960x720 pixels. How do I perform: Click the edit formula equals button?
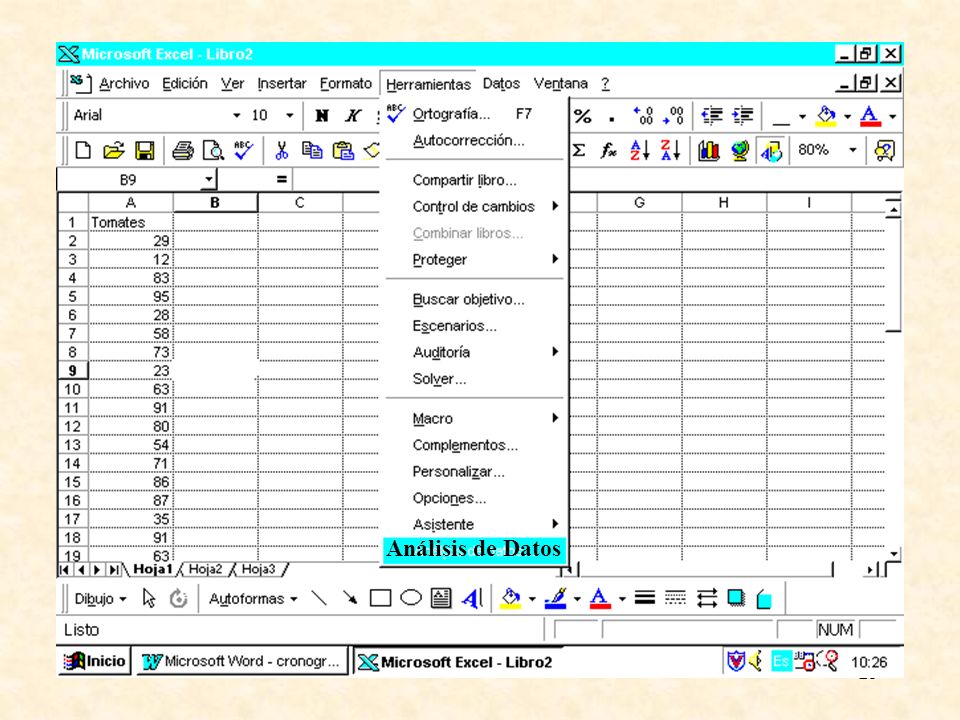(281, 179)
